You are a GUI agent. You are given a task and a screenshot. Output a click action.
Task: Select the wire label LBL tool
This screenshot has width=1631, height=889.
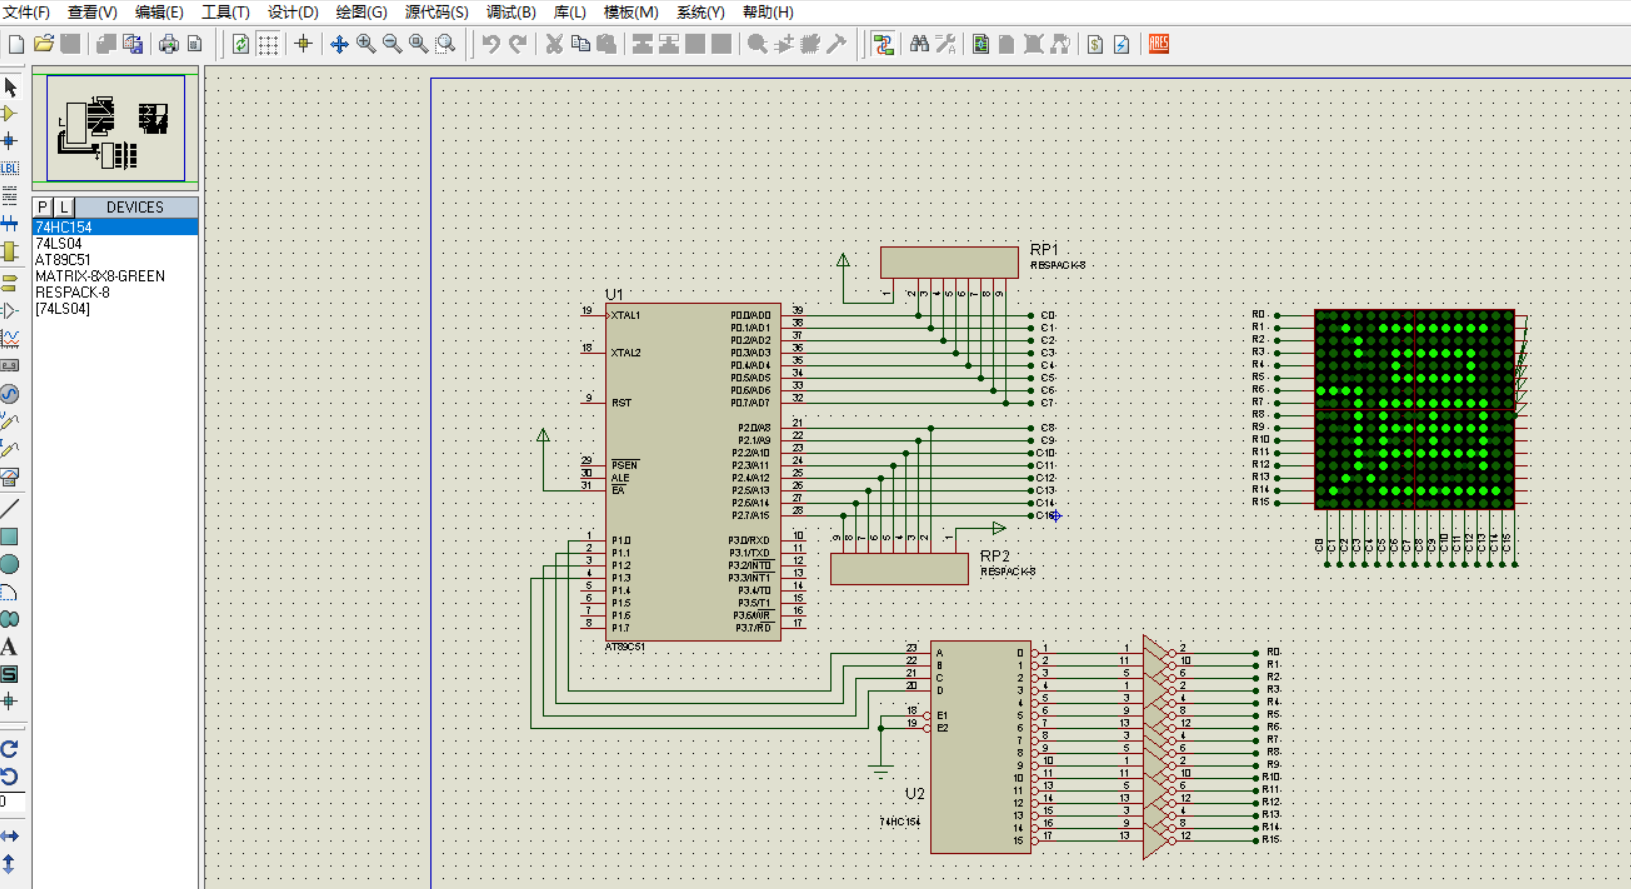point(10,168)
